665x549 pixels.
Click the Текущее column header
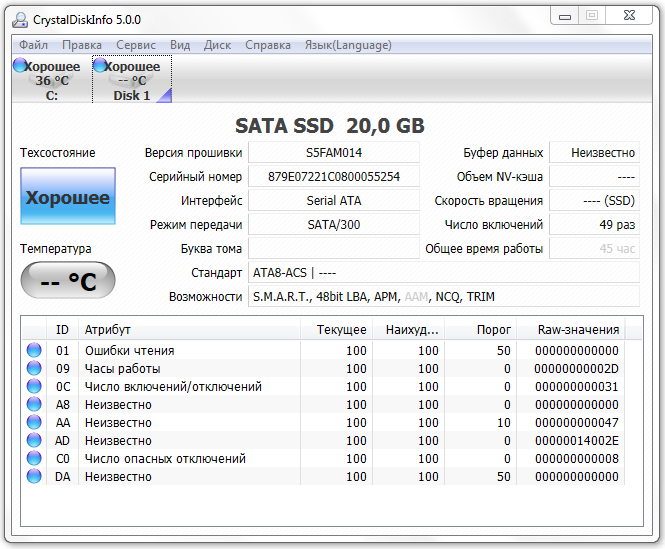[337, 330]
